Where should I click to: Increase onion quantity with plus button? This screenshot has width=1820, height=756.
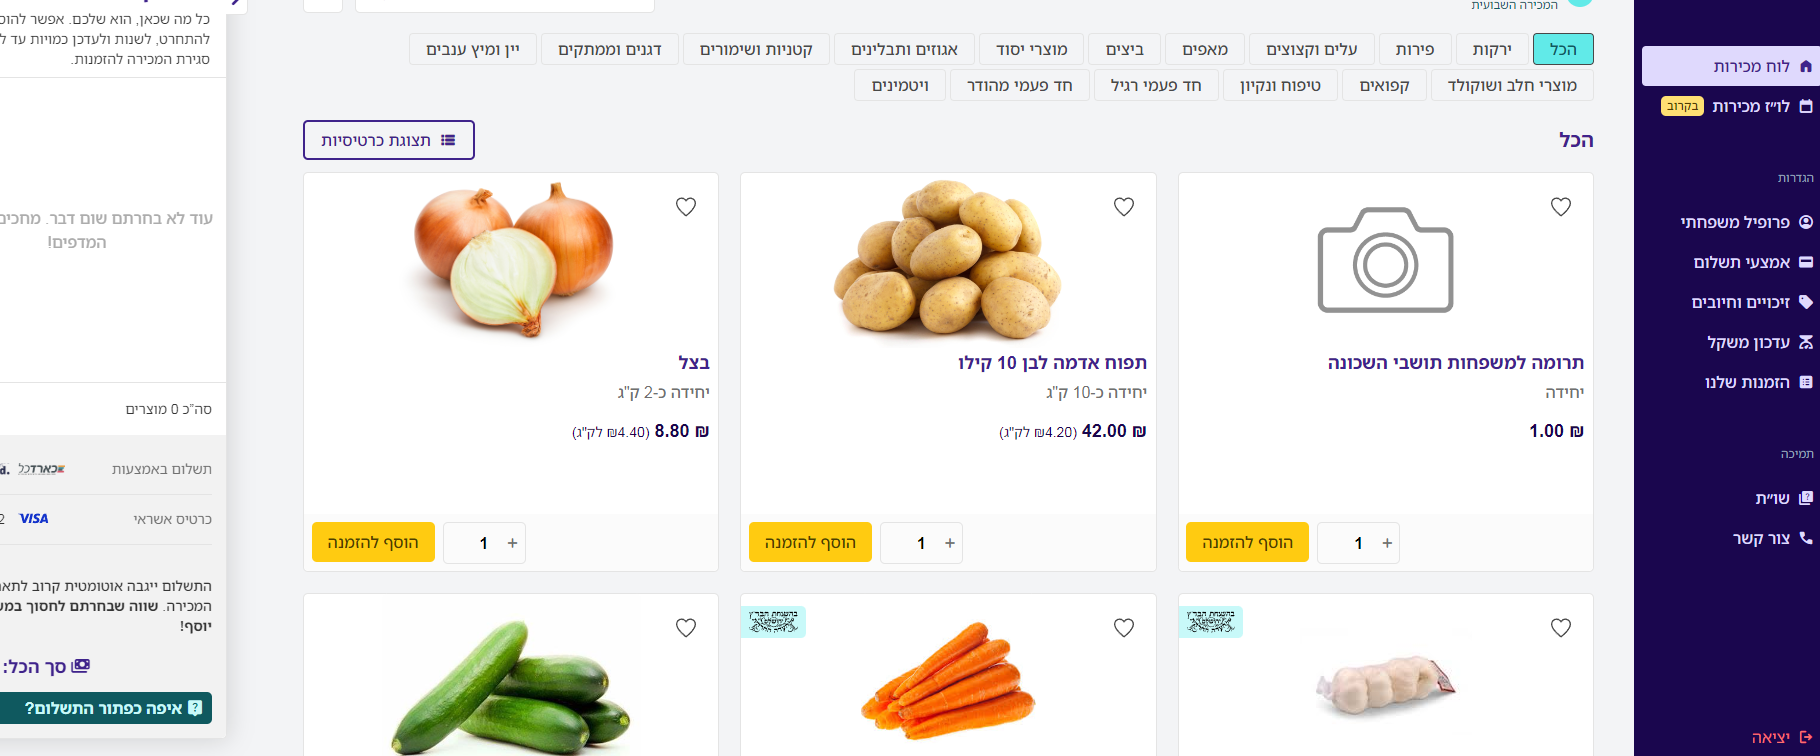click(x=512, y=543)
